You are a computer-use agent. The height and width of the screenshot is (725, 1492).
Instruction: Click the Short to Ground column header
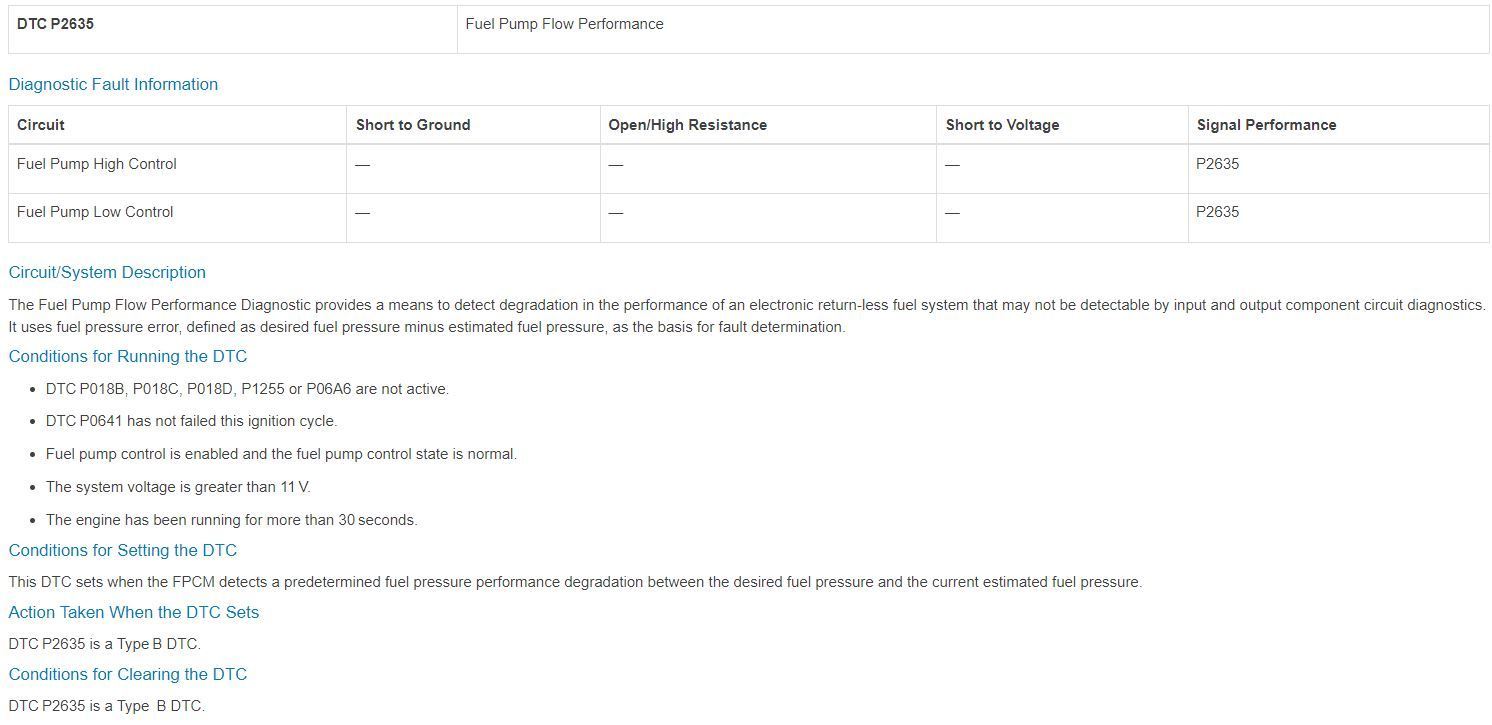(413, 125)
